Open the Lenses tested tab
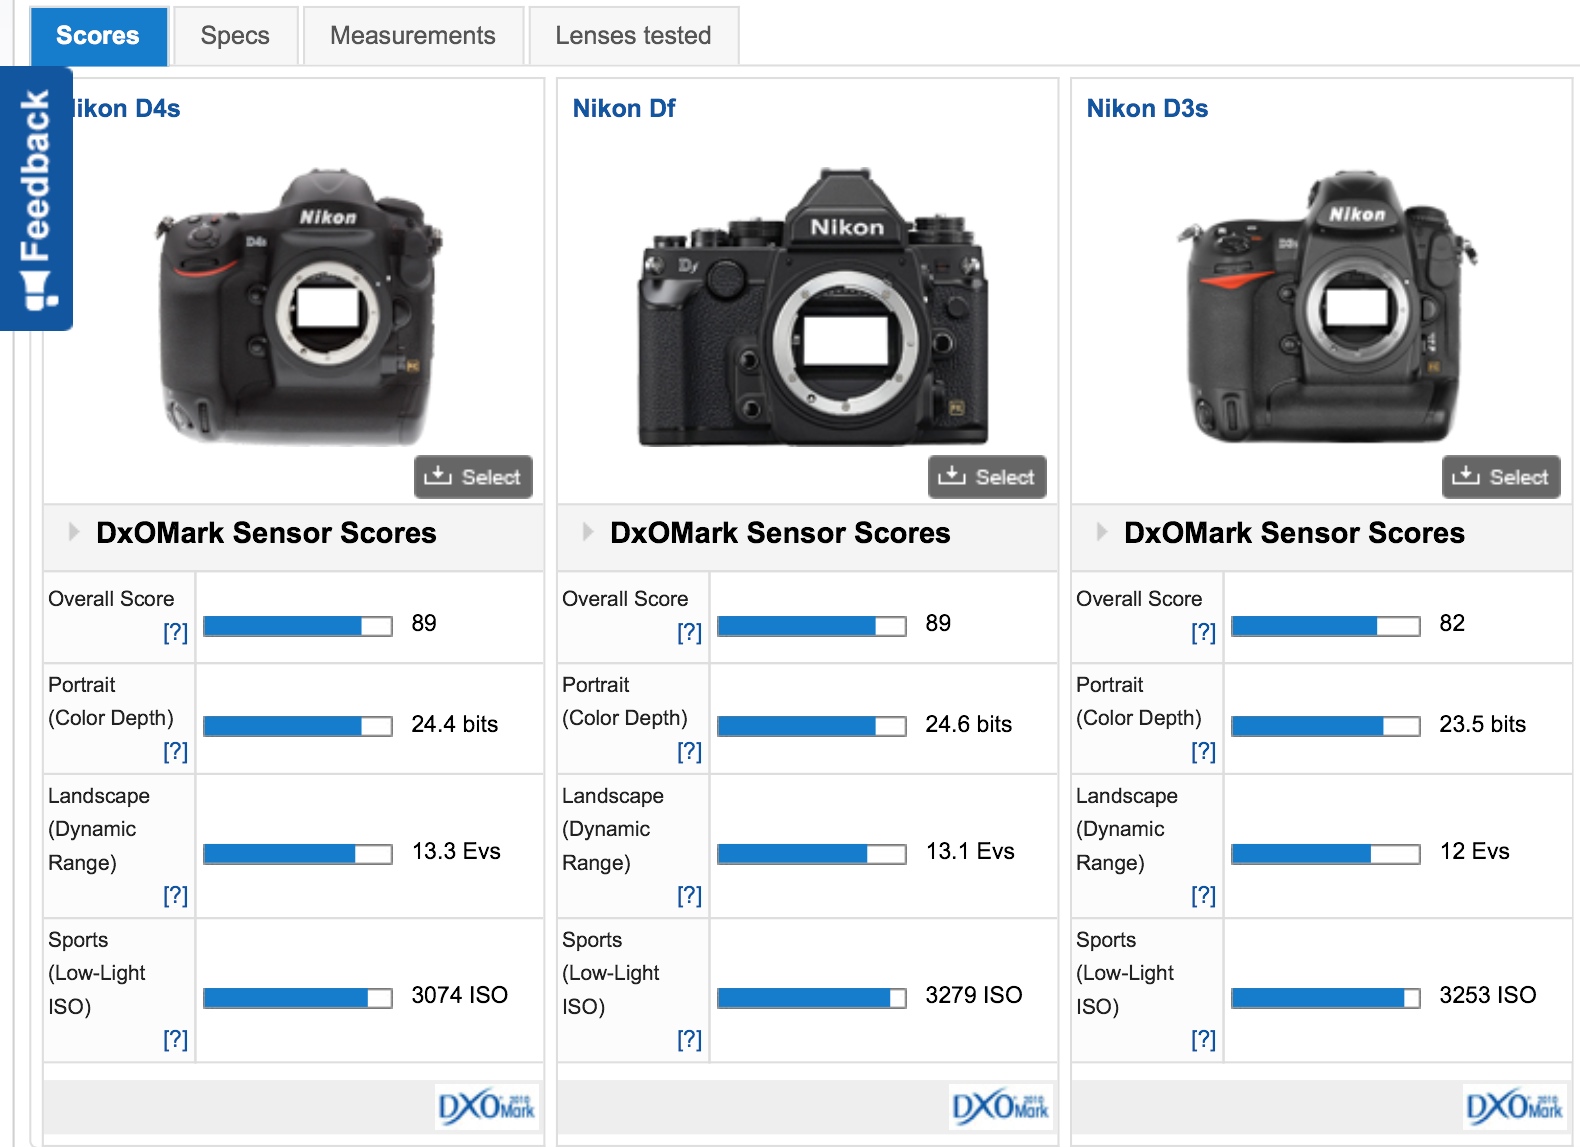Screen dimensions: 1580x1147 (633, 36)
